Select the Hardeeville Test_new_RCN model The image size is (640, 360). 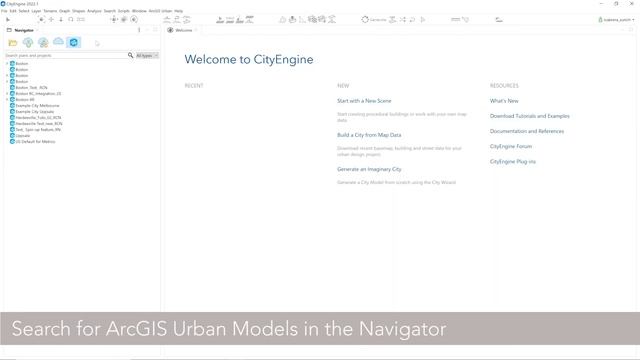(36, 123)
